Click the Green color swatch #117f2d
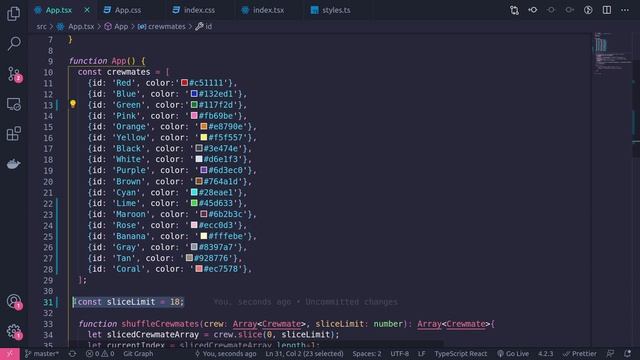 [194, 105]
